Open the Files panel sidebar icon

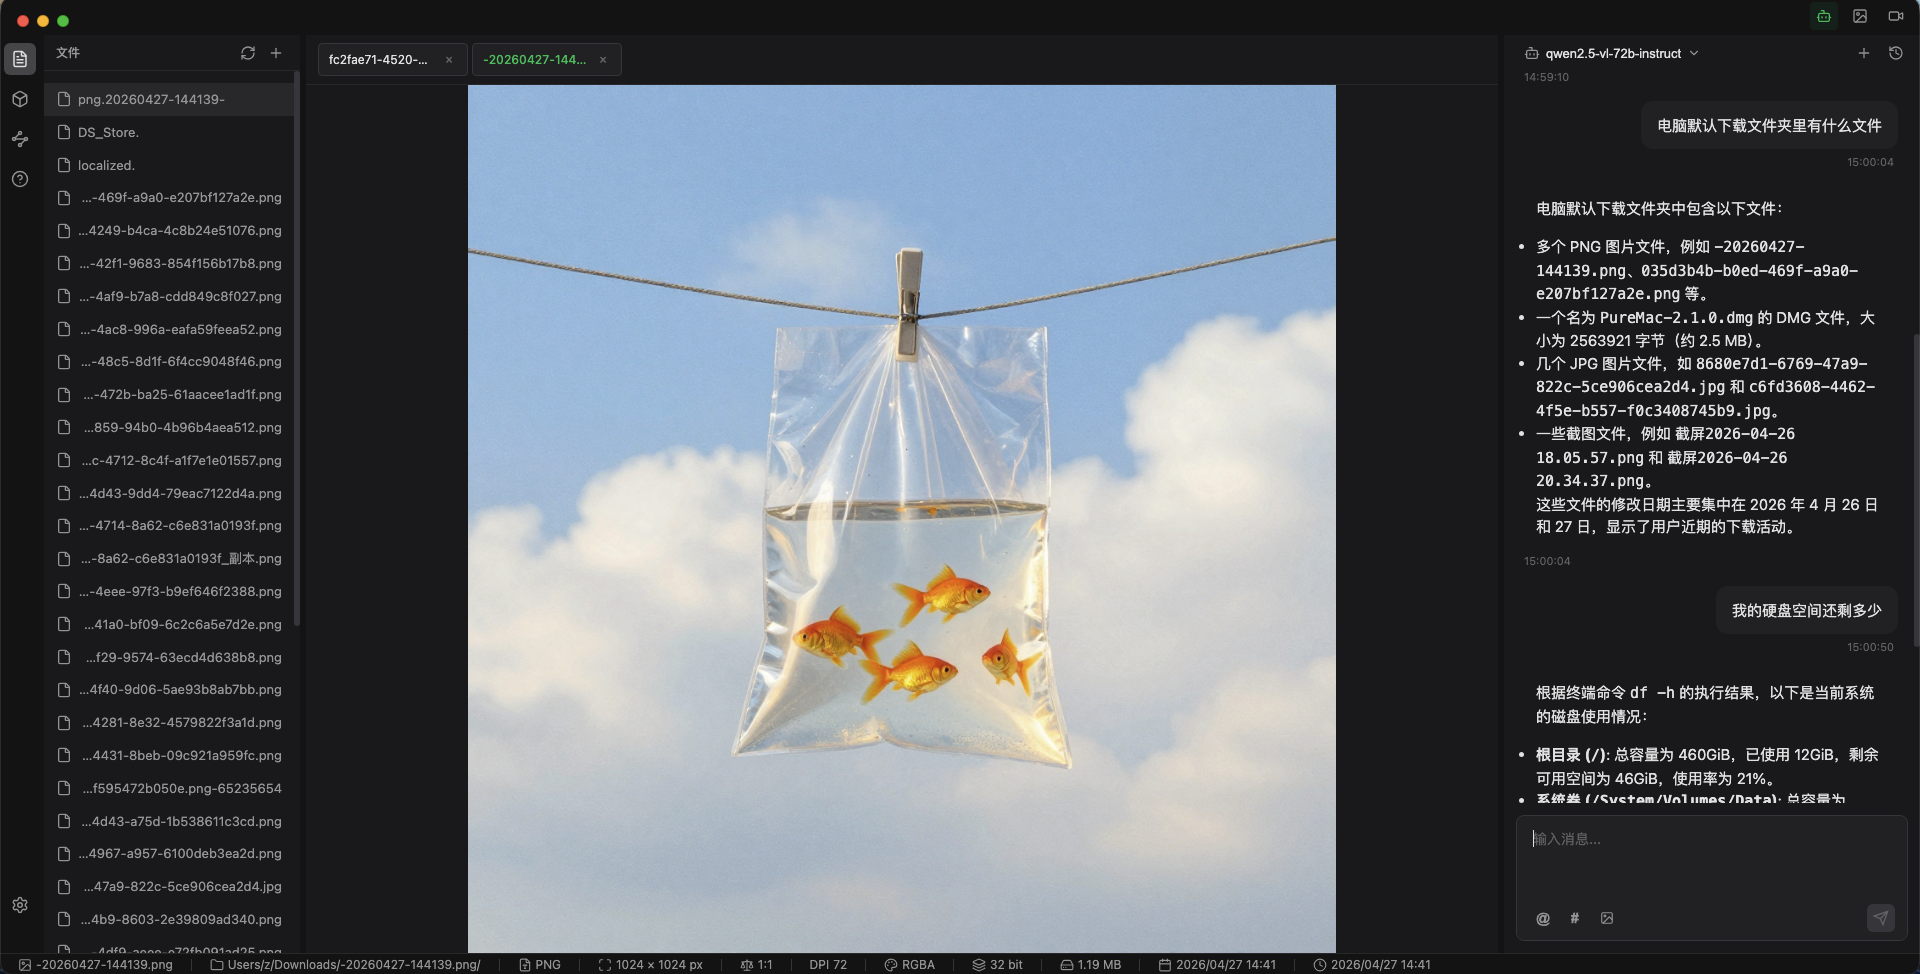[x=20, y=59]
